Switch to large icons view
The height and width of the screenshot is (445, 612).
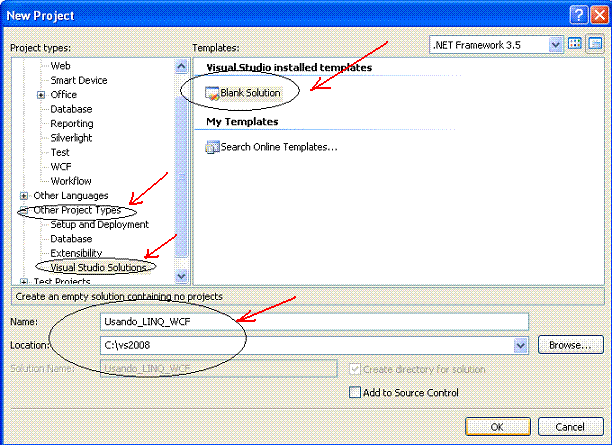pyautogui.click(x=575, y=45)
